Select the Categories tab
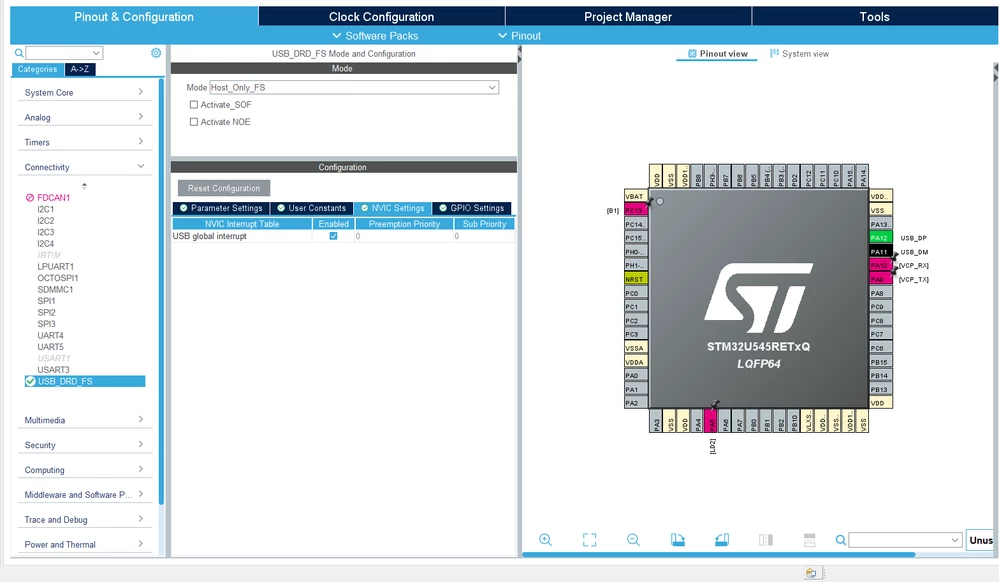Image resolution: width=999 pixels, height=582 pixels. [x=37, y=69]
